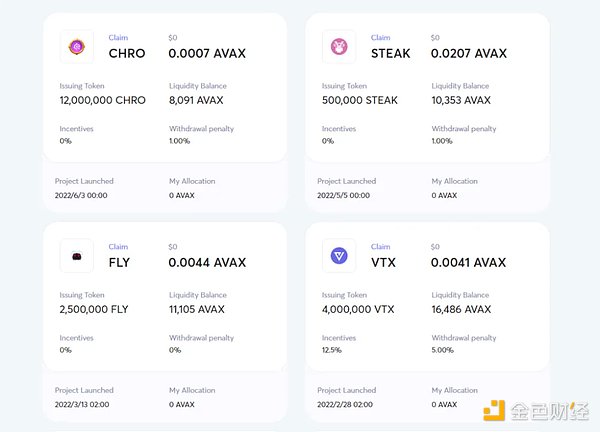Select the STEAK token name
Viewport: 600px width, 432px height.
coord(391,54)
